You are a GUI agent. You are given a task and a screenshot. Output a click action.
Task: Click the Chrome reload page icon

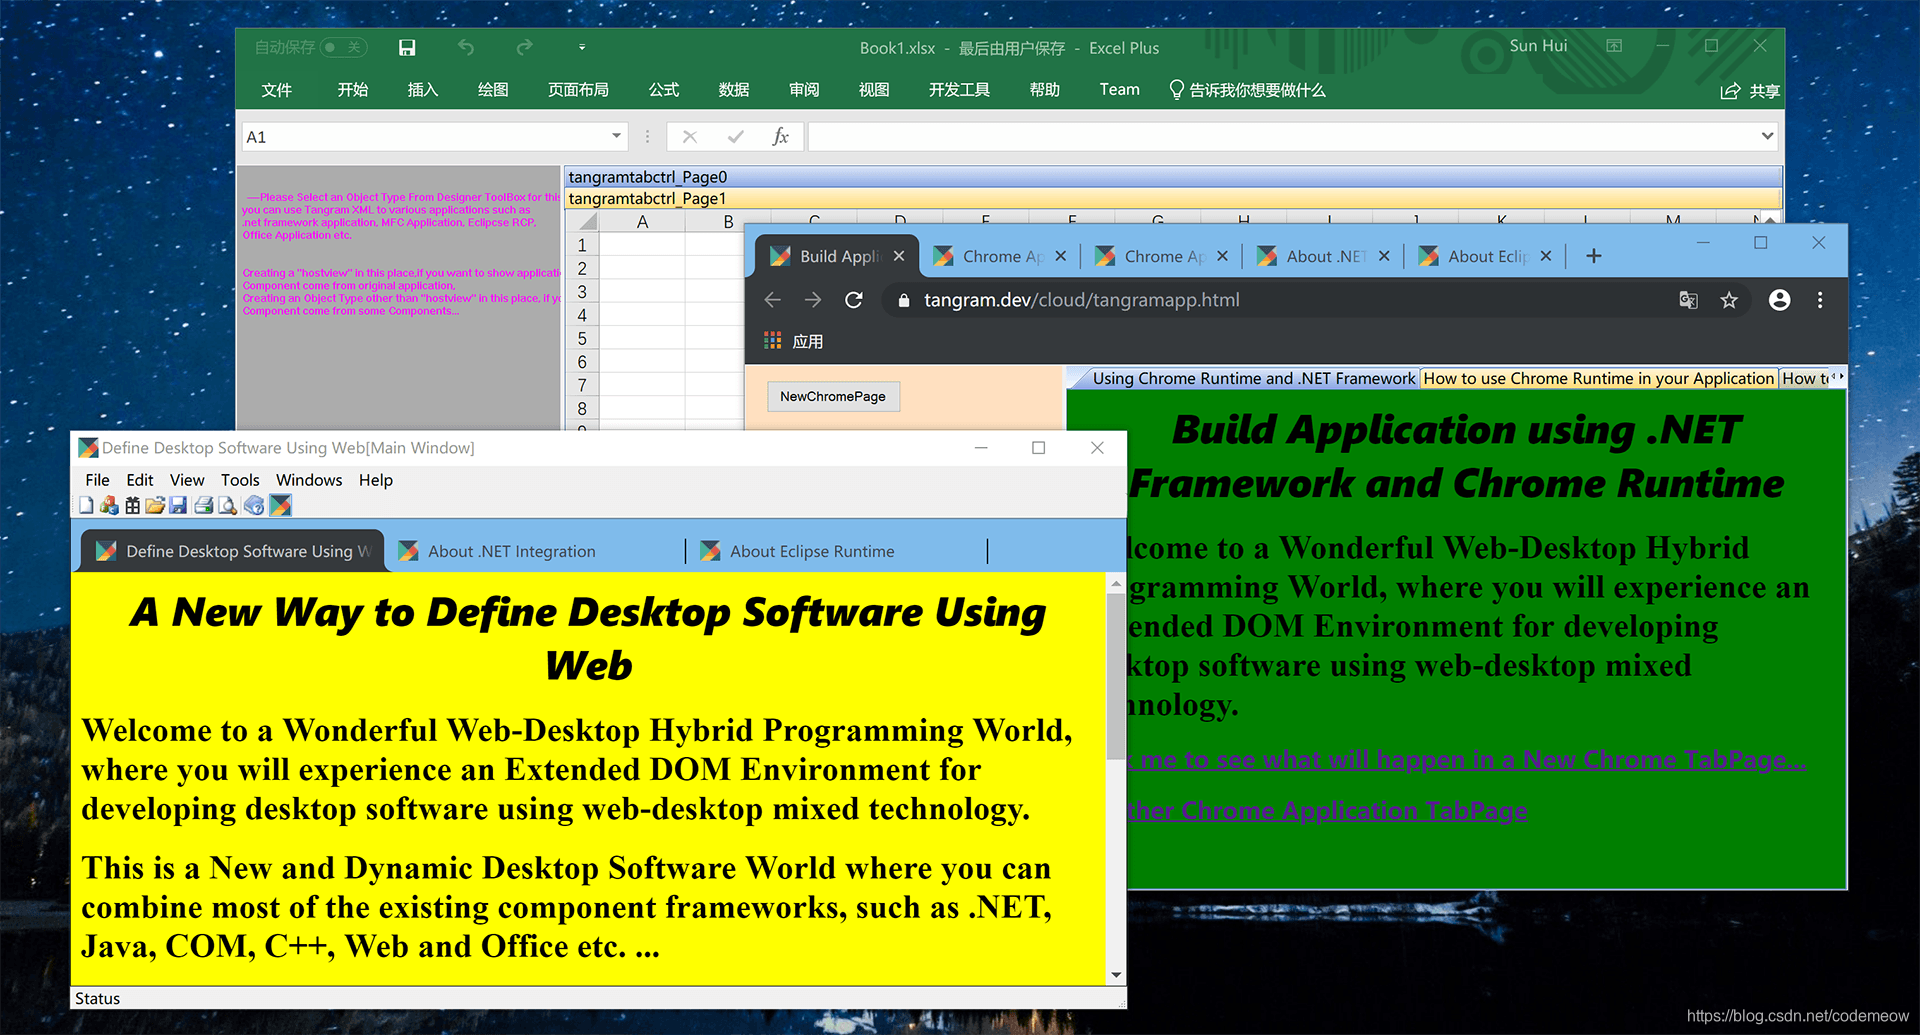click(x=854, y=300)
